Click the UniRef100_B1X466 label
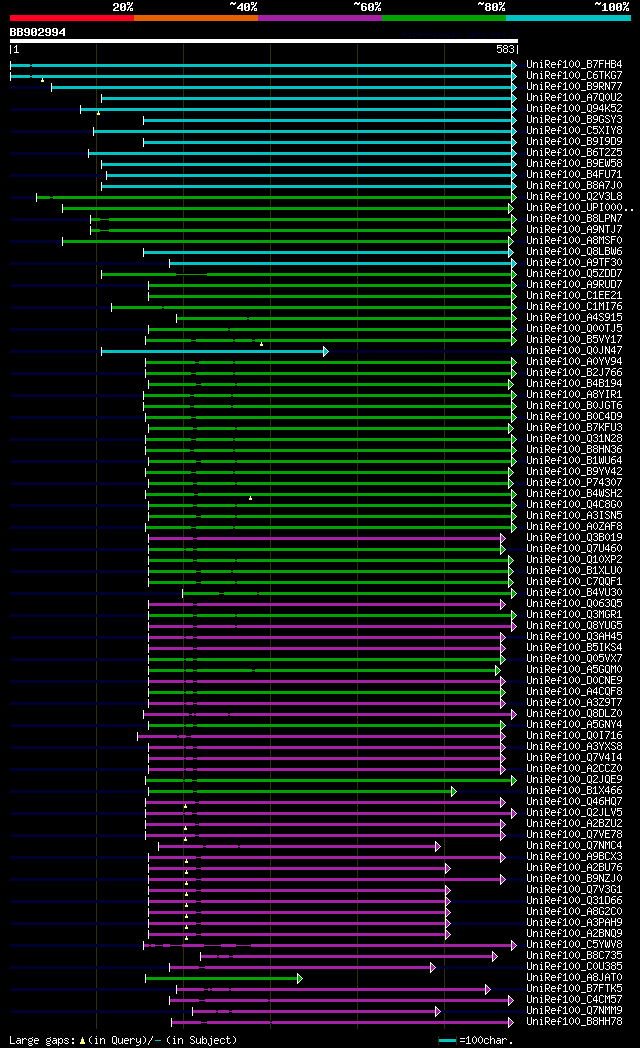 pos(574,790)
